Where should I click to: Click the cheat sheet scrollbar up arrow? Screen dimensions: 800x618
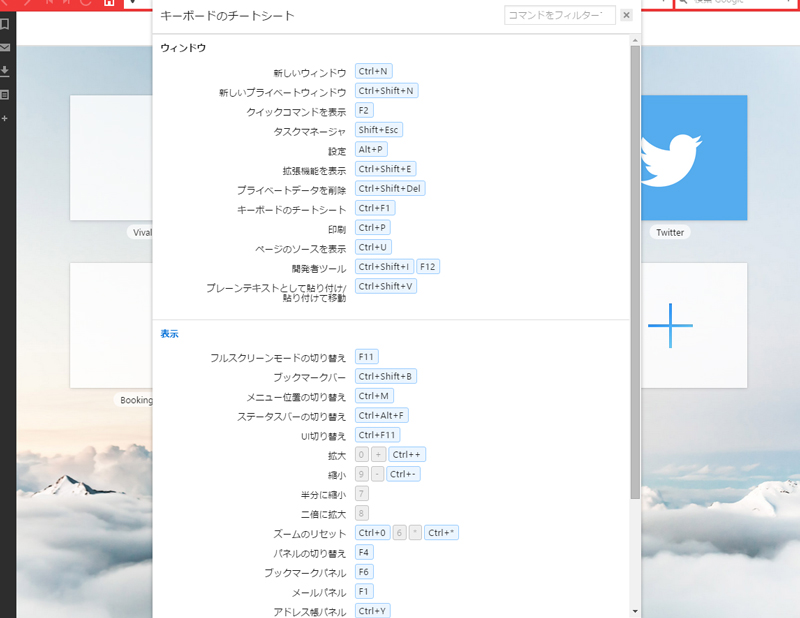pyautogui.click(x=635, y=40)
